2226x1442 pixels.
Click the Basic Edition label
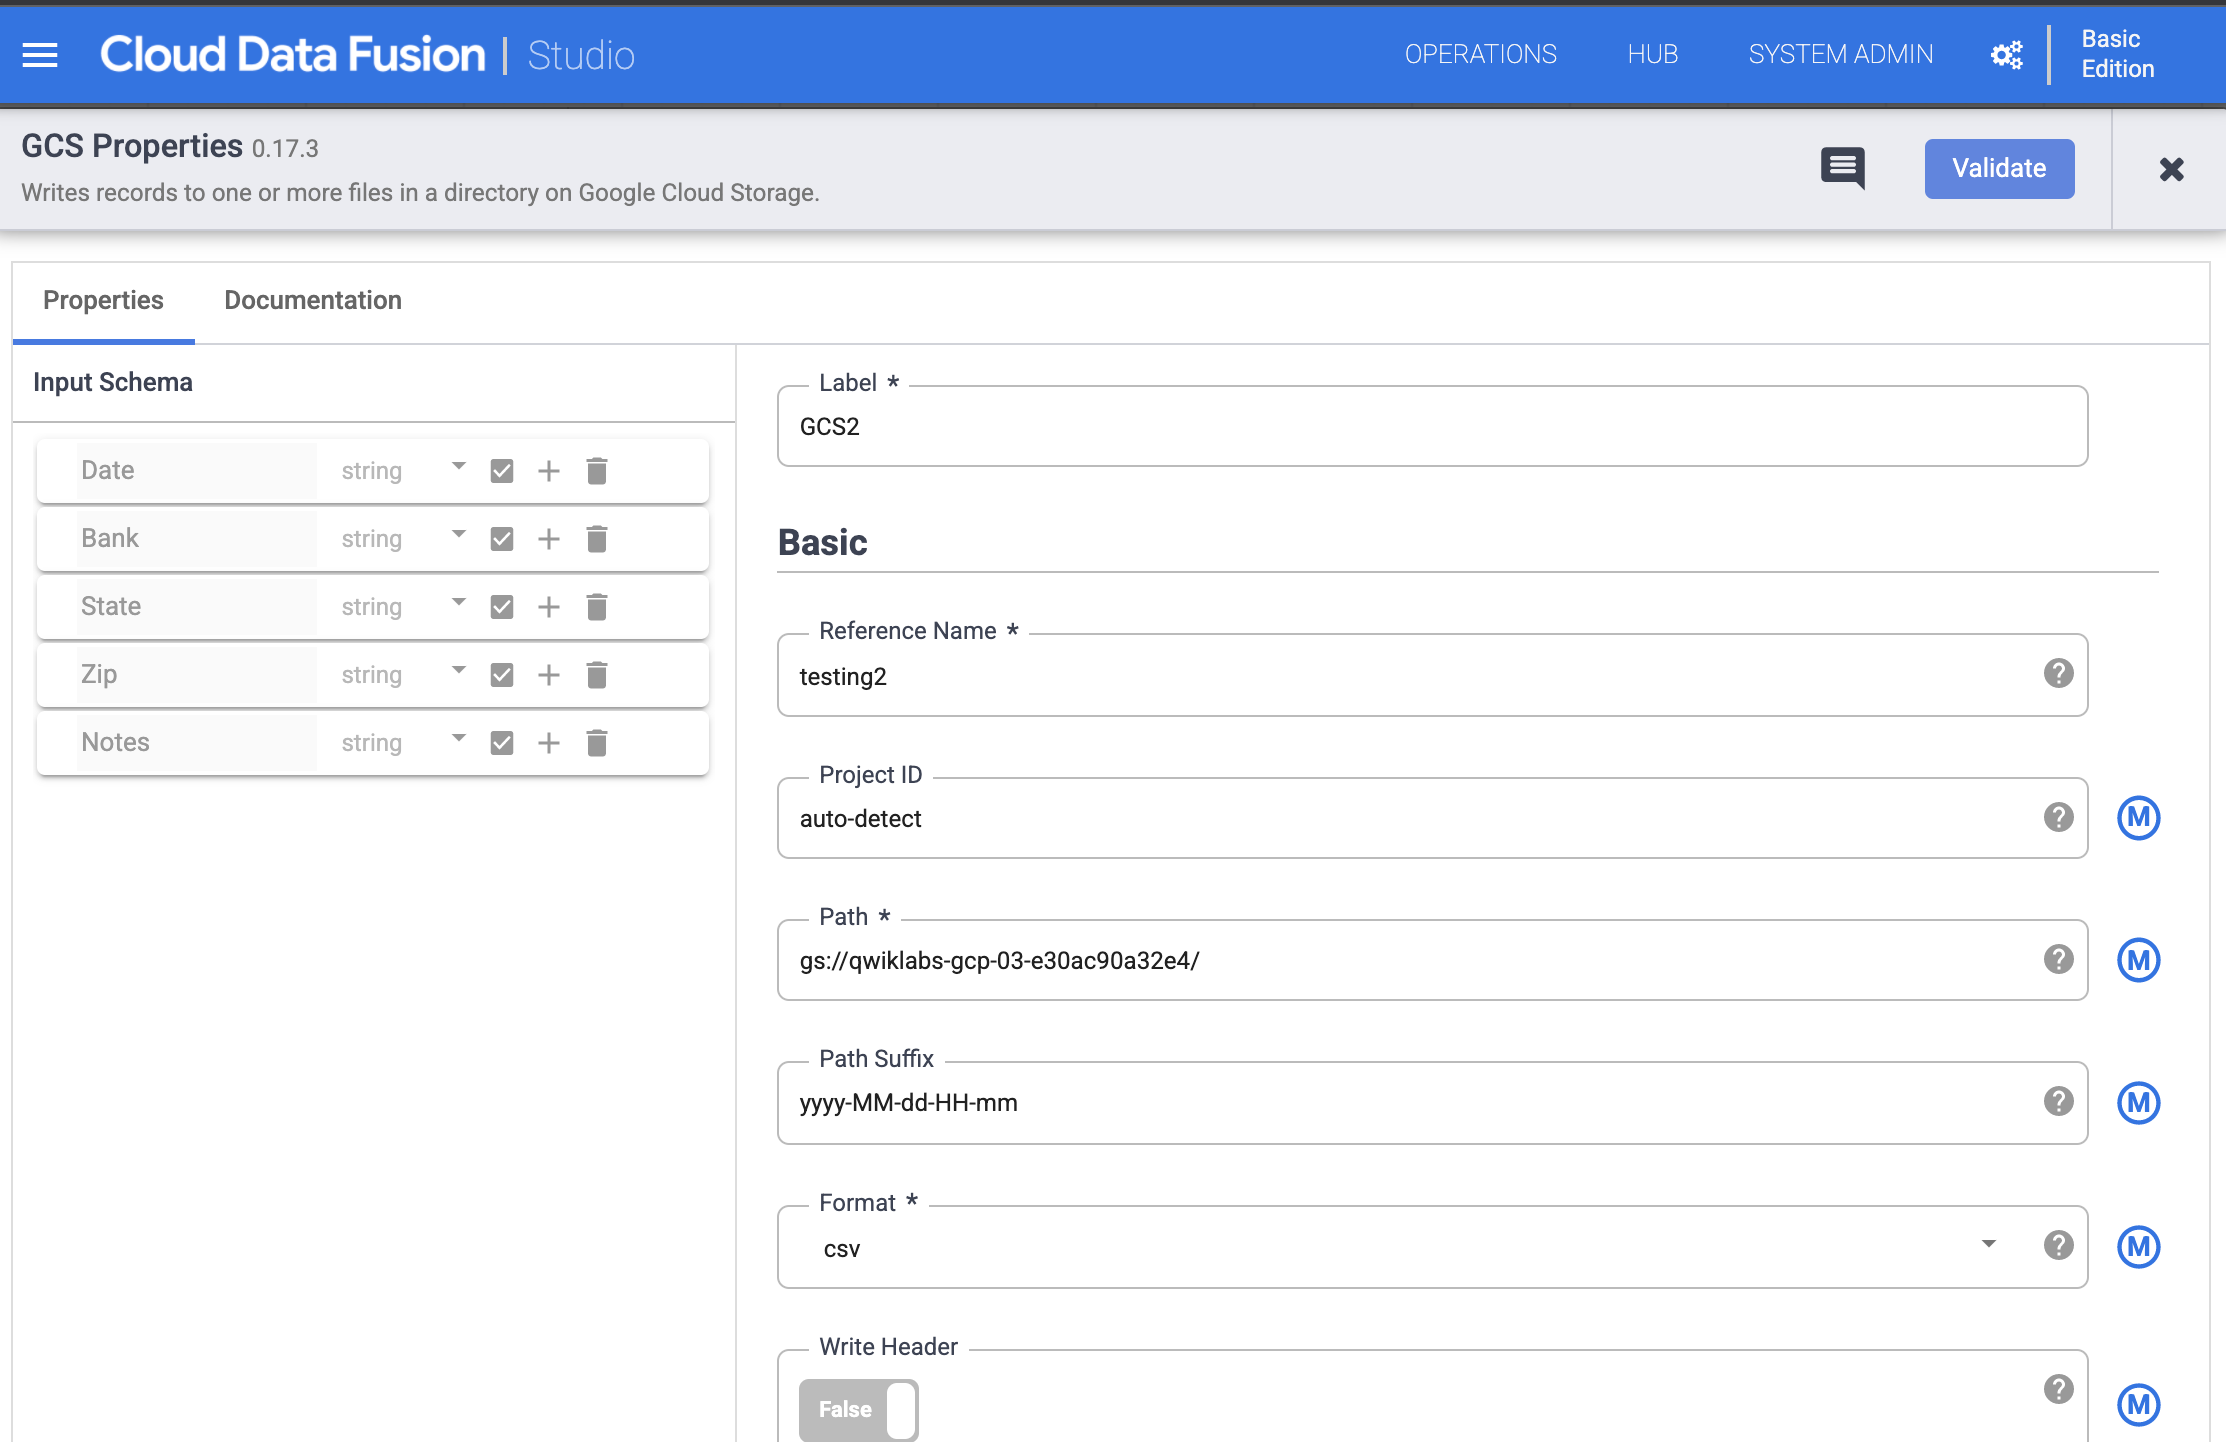pyautogui.click(x=2117, y=54)
